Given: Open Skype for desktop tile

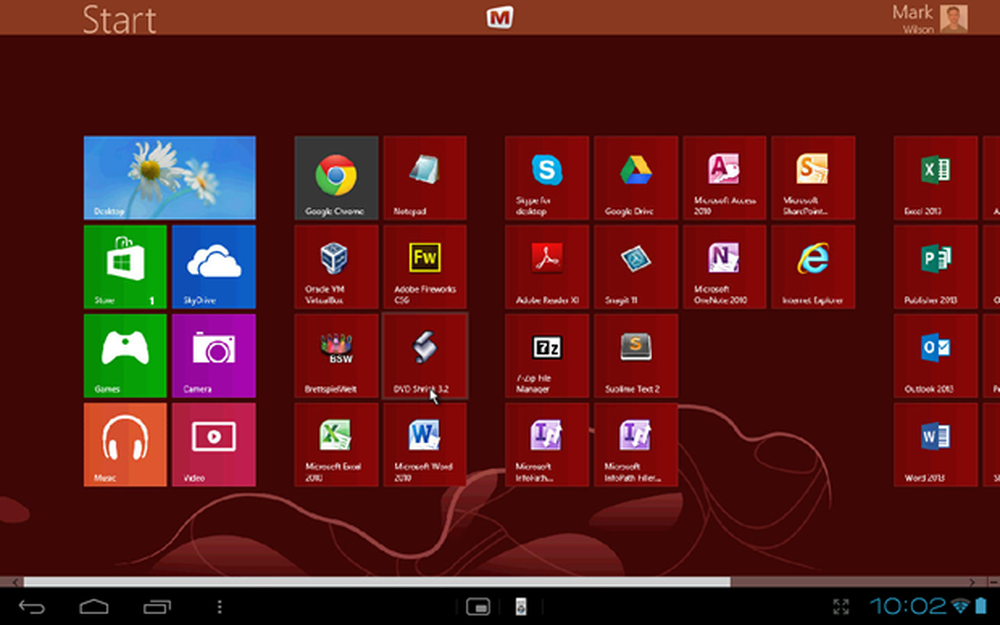Looking at the screenshot, I should click(x=547, y=178).
